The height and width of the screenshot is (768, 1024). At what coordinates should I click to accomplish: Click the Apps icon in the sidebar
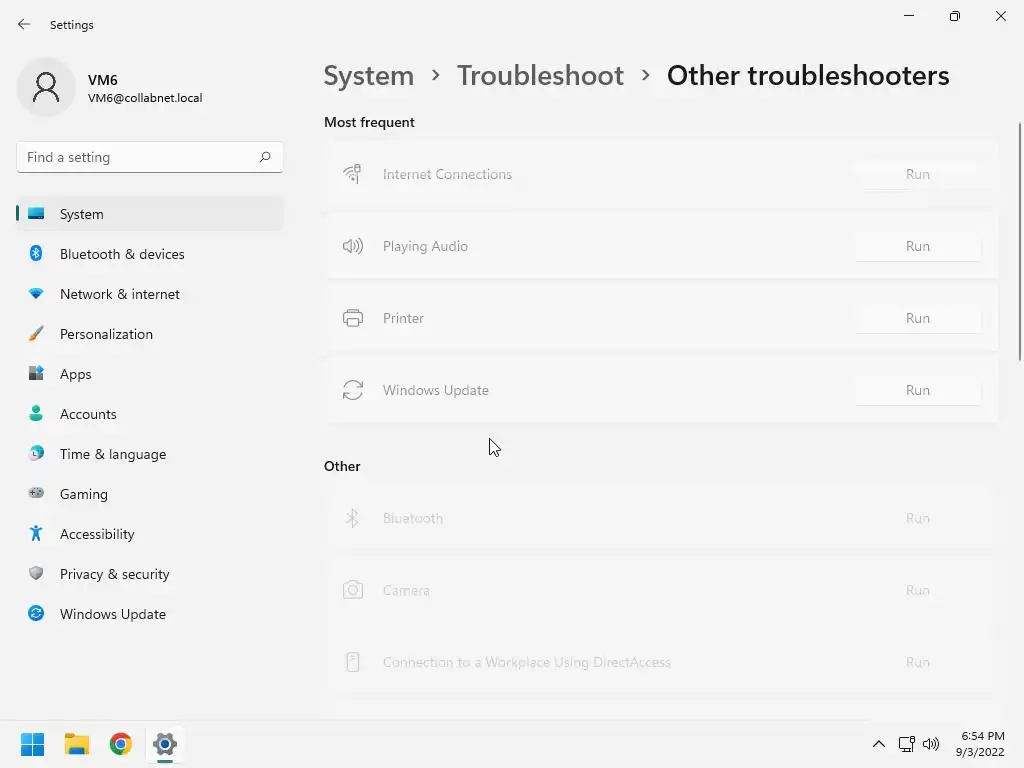[x=37, y=374]
